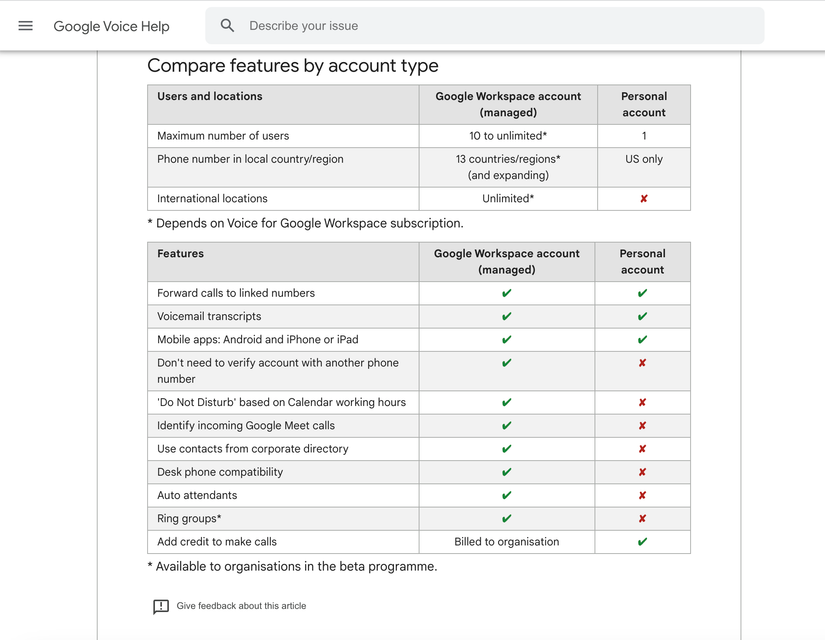Select 'Compare features by account type' heading
Screen dimensions: 825x640
click(293, 66)
